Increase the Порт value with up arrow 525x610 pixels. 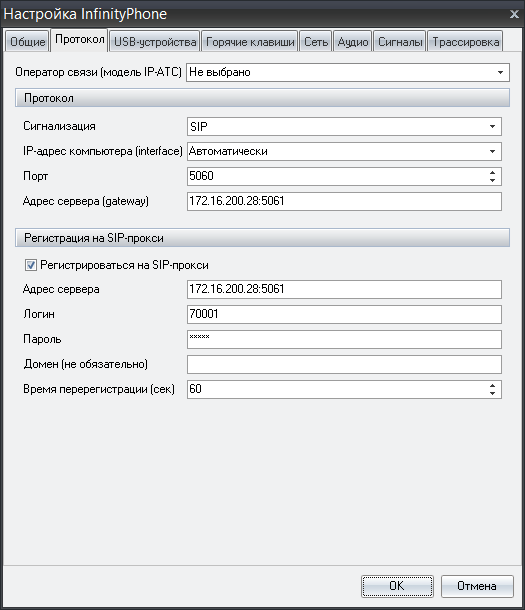[492, 172]
